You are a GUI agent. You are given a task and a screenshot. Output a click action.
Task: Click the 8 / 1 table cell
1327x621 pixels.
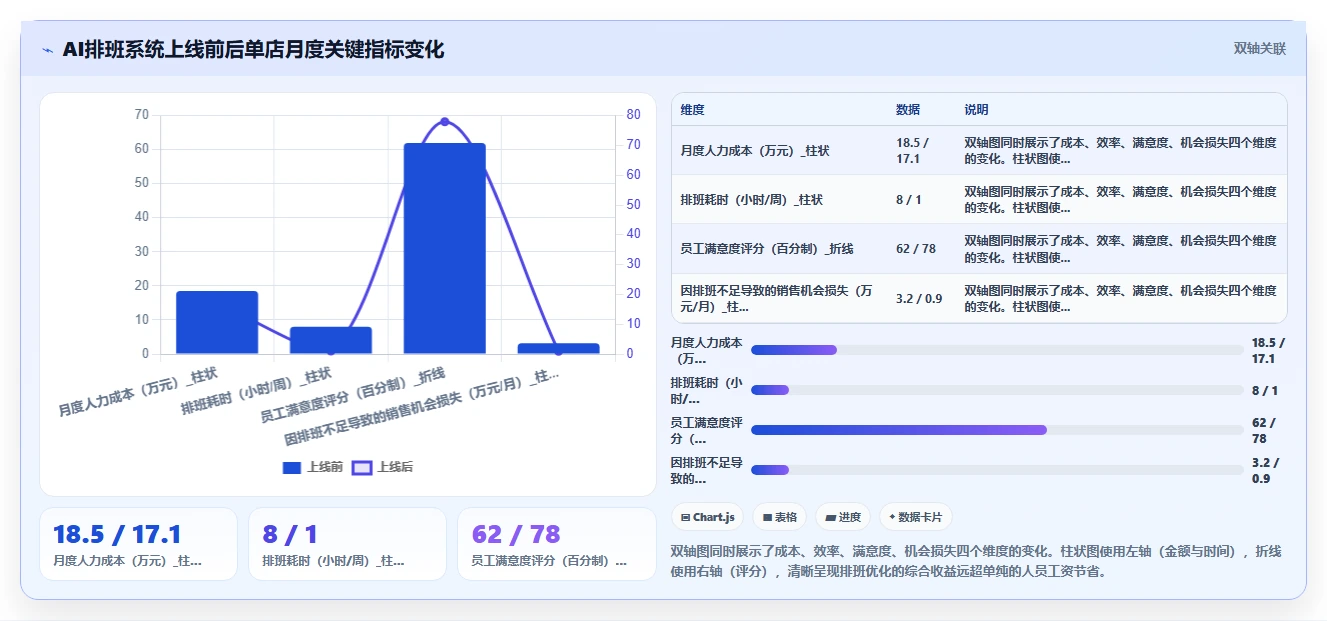[x=909, y=199]
